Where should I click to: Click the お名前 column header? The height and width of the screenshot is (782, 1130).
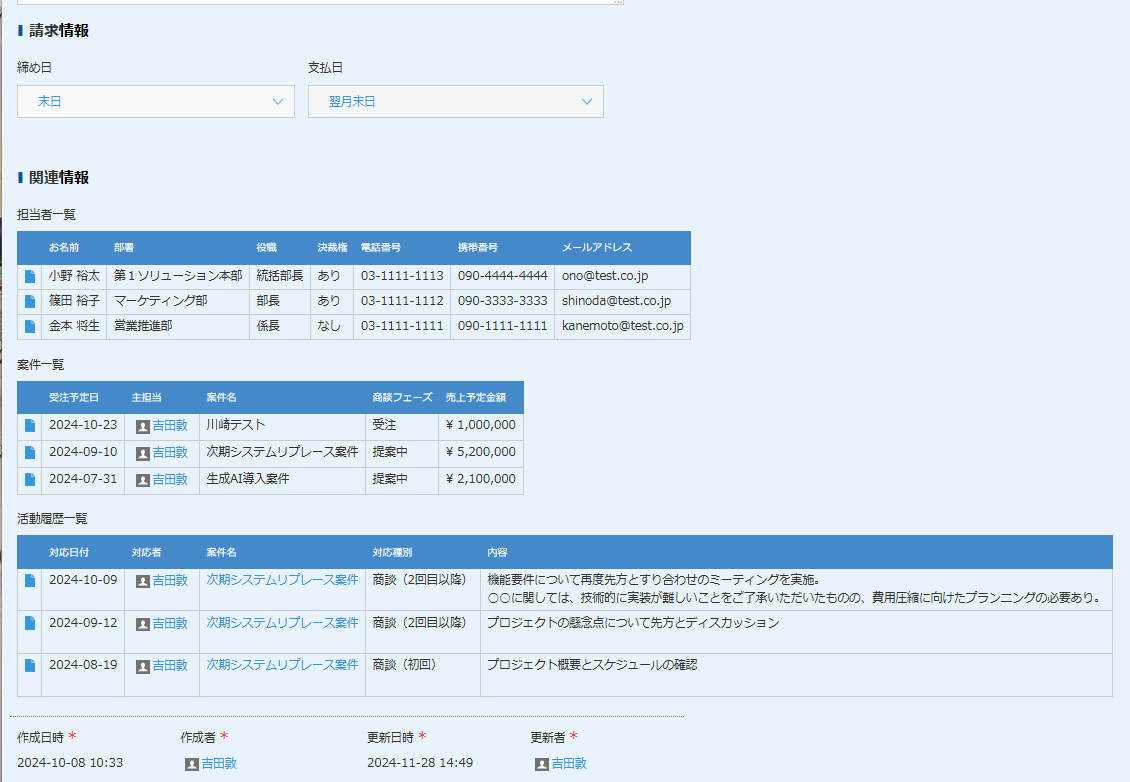[64, 247]
